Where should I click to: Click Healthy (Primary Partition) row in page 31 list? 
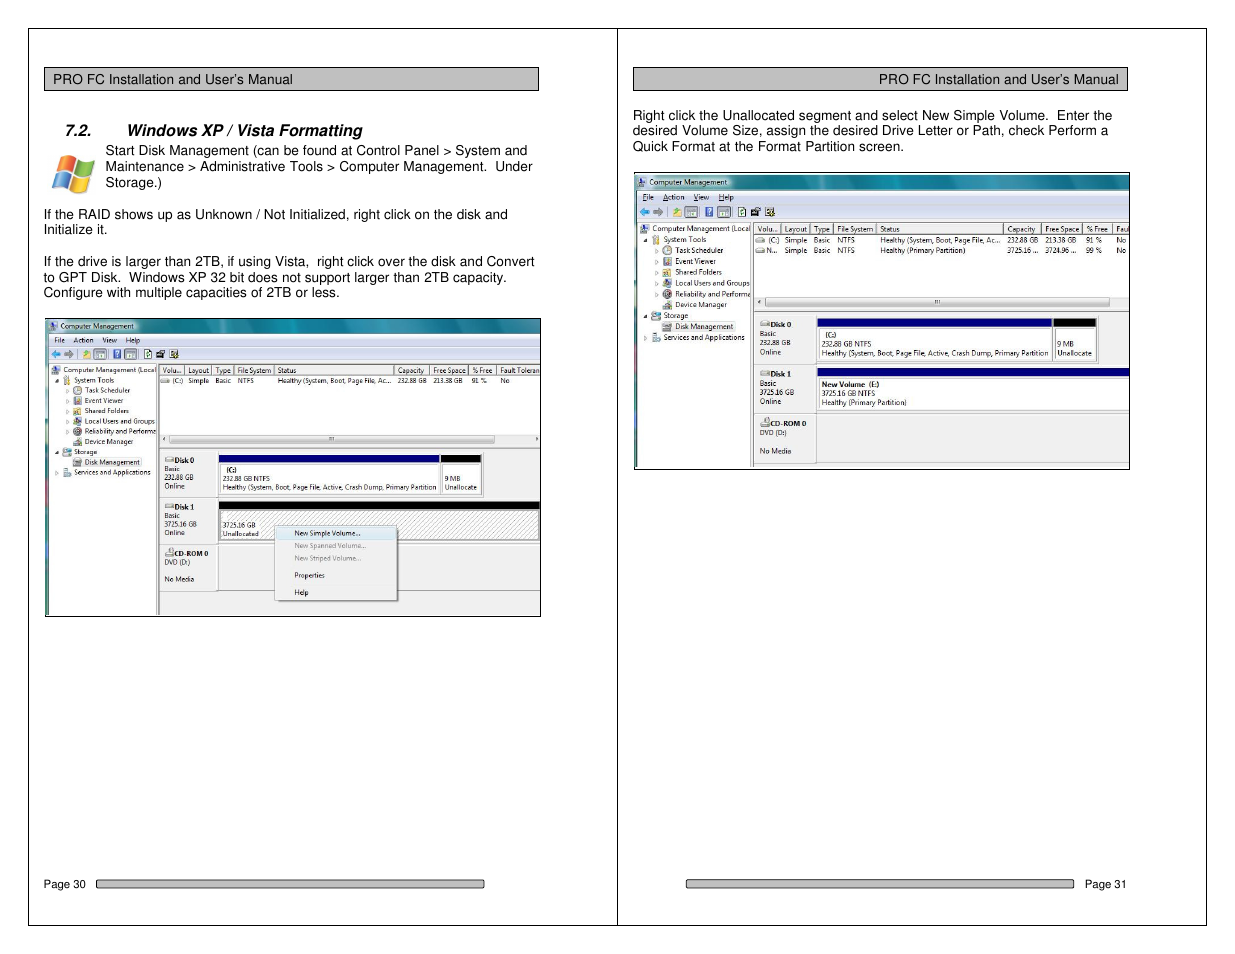pyautogui.click(x=942, y=251)
